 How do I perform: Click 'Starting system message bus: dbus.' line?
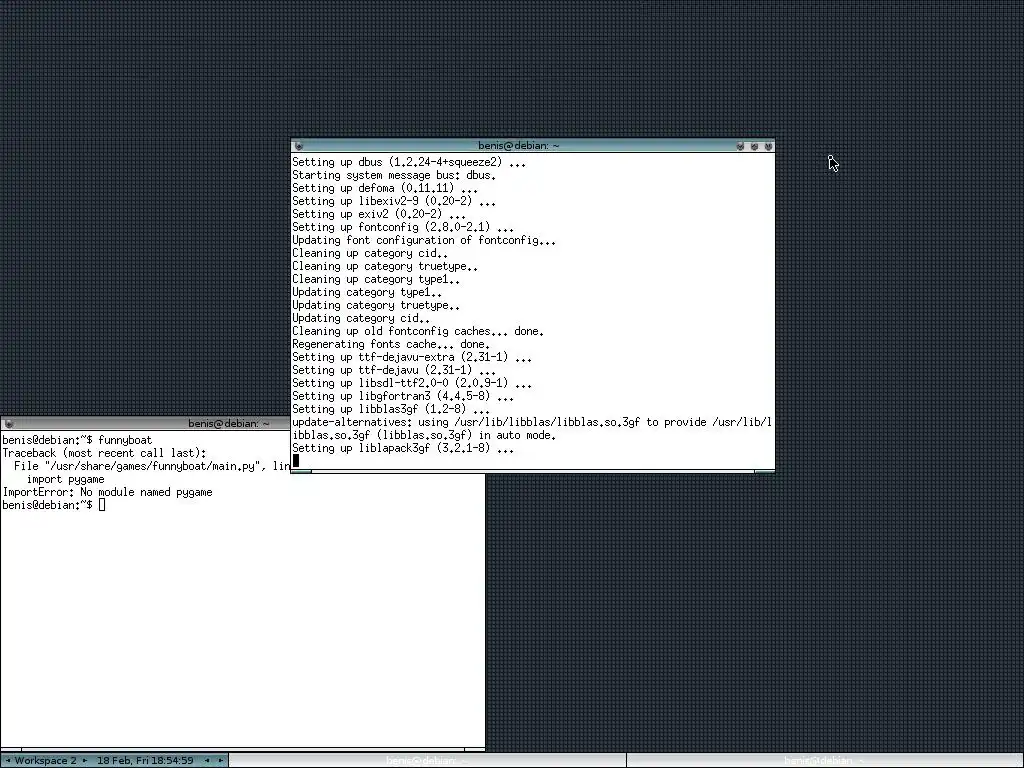pos(394,175)
